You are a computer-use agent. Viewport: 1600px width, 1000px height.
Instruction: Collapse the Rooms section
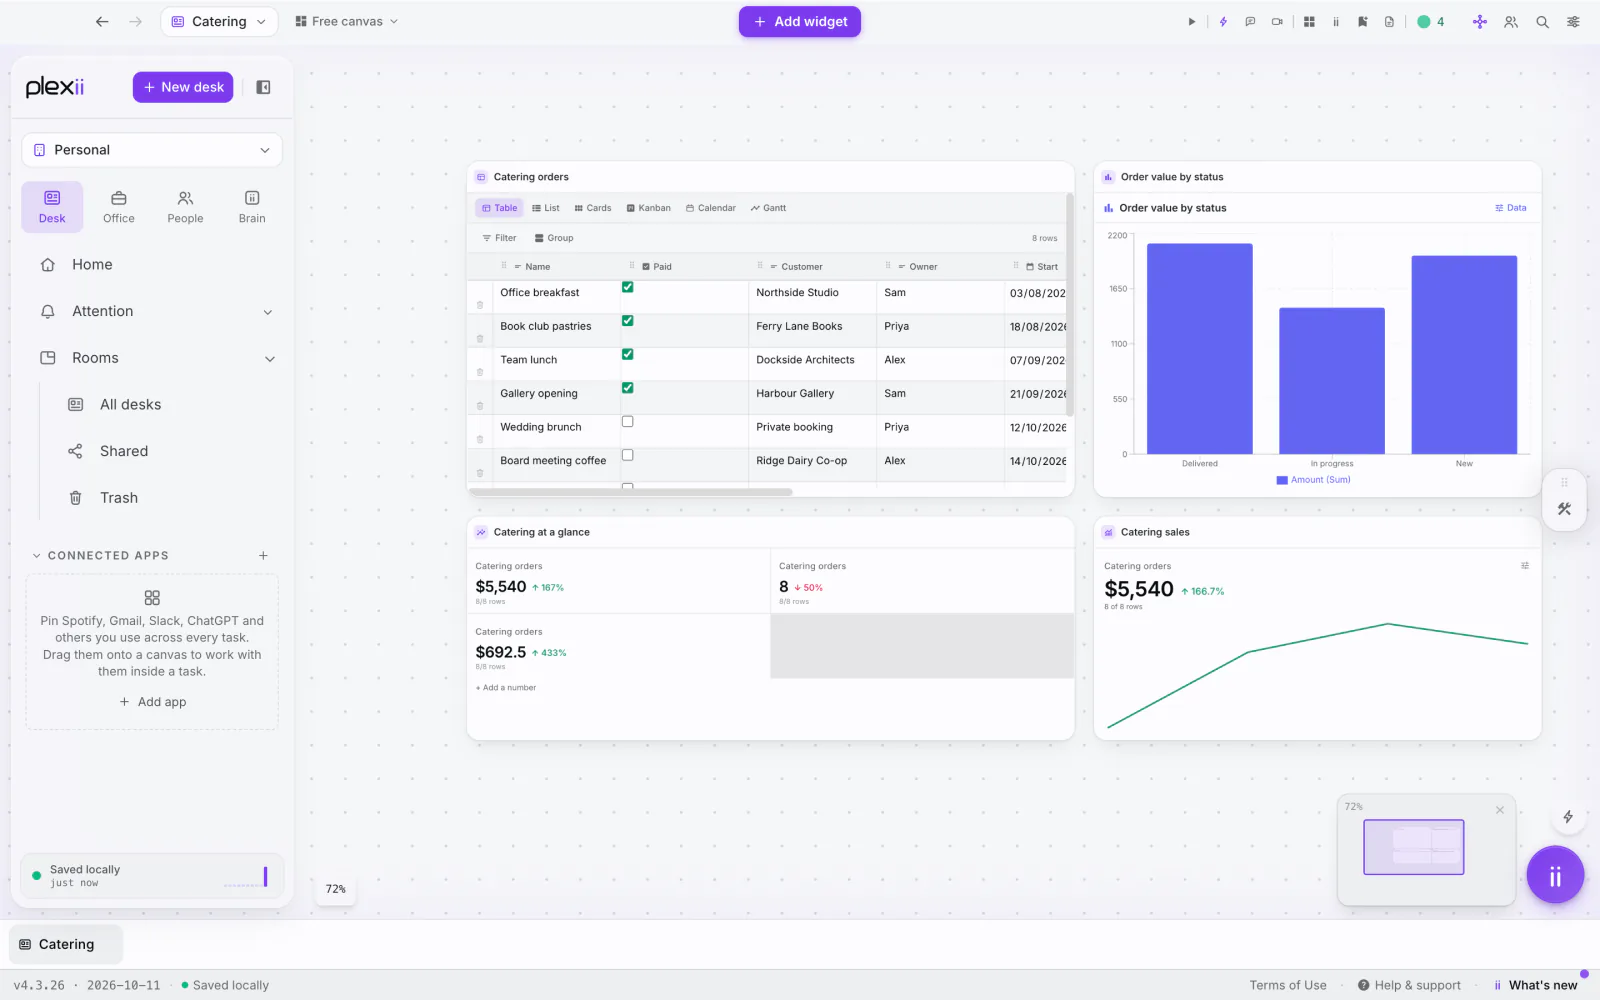coord(269,359)
